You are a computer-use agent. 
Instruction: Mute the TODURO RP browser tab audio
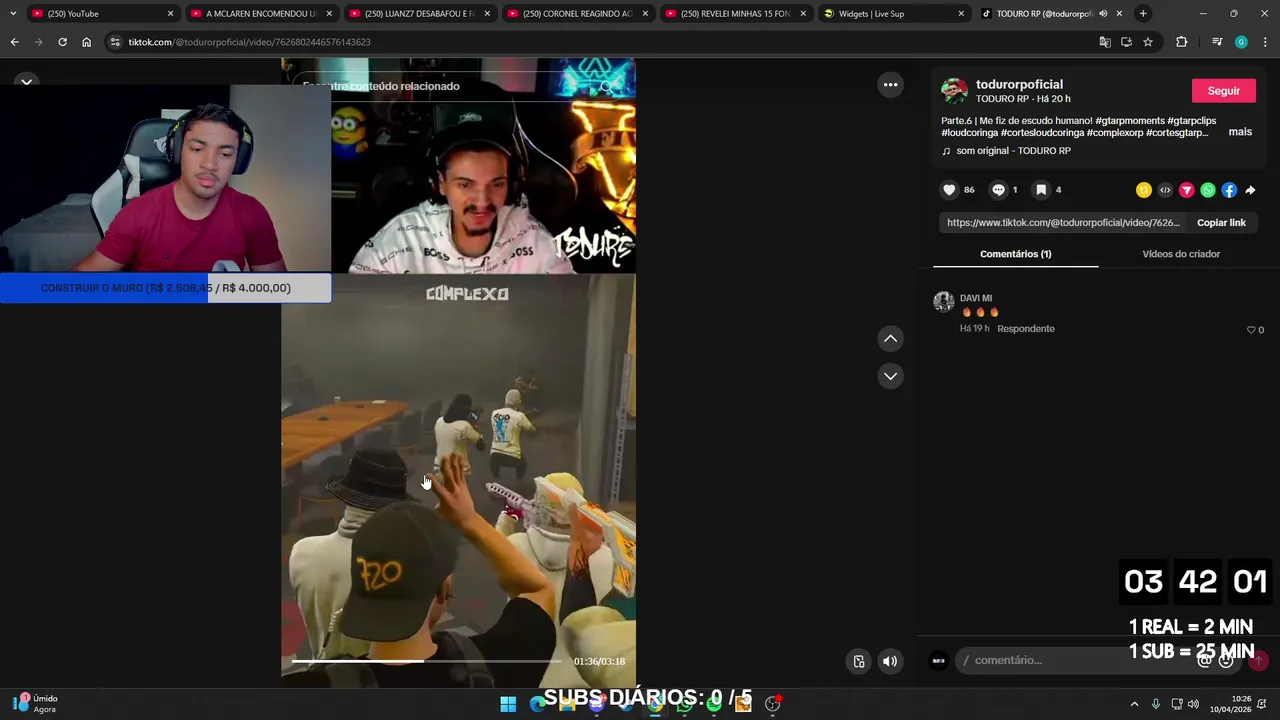click(1103, 14)
